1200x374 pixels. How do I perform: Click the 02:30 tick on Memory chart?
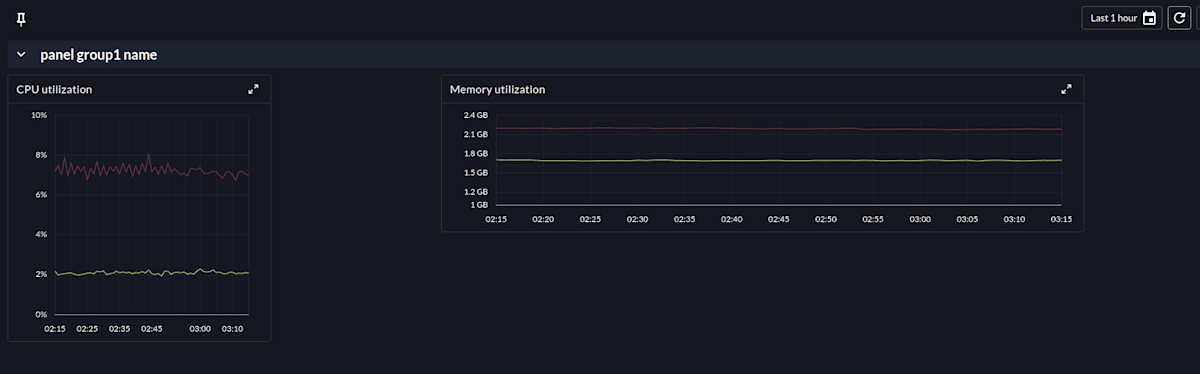pos(637,218)
